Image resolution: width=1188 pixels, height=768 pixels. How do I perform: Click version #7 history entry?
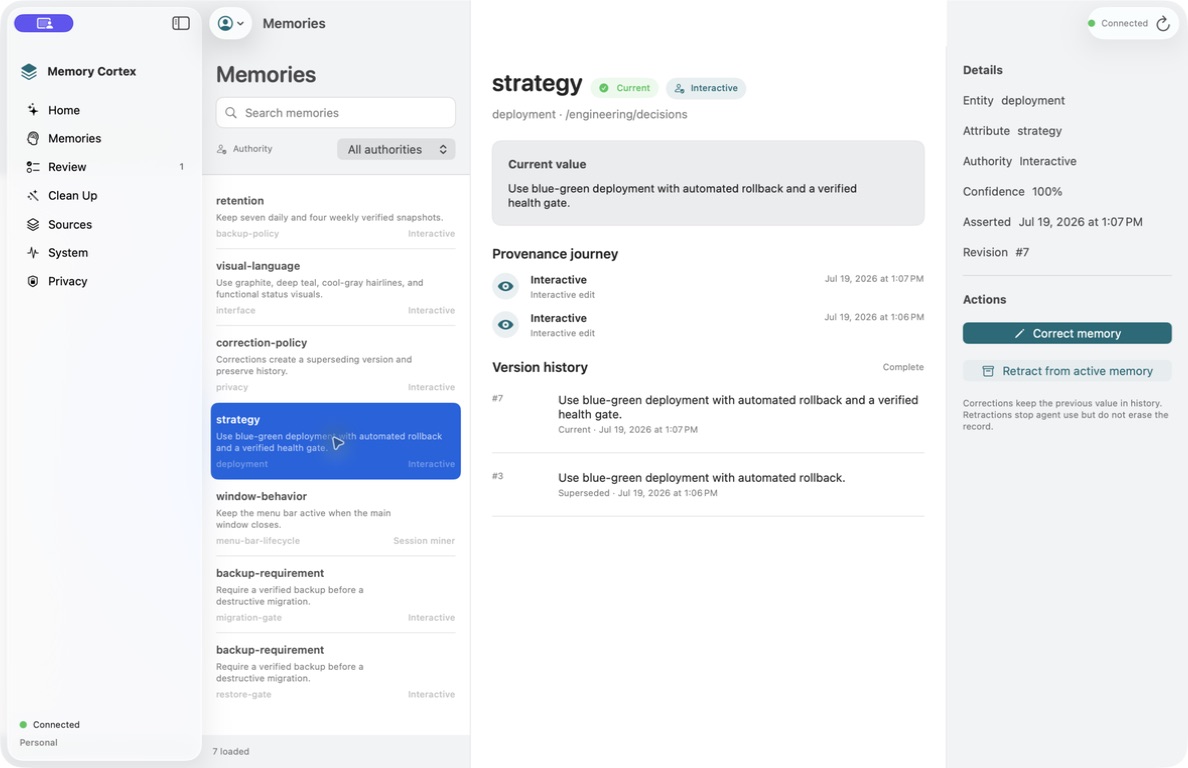click(x=708, y=414)
